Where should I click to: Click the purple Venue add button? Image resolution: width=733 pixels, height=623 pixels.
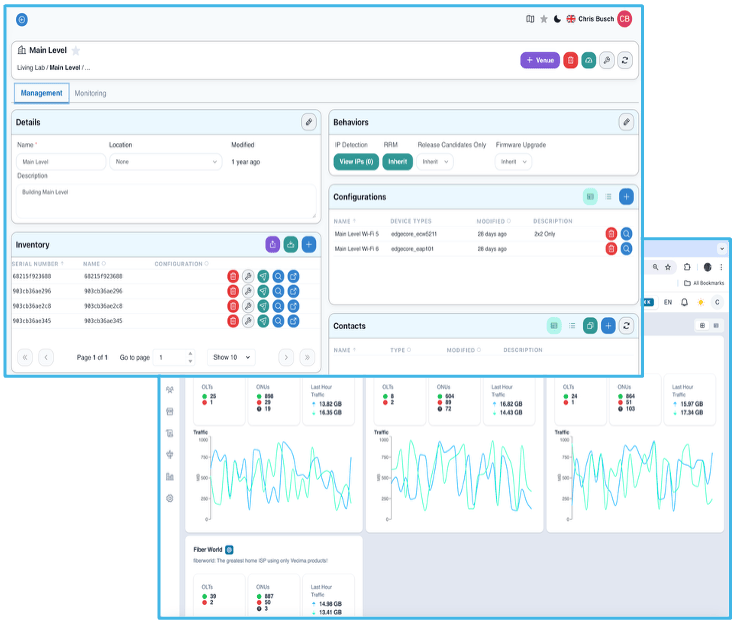(540, 60)
